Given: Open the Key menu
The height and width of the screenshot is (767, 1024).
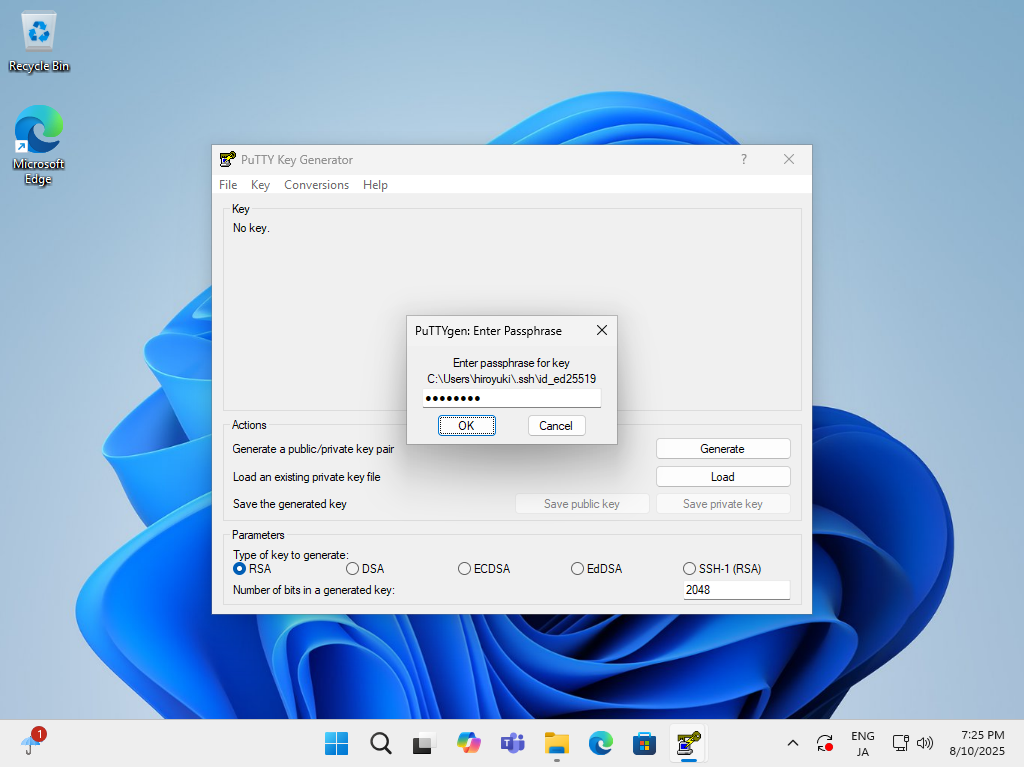Looking at the screenshot, I should pos(260,185).
